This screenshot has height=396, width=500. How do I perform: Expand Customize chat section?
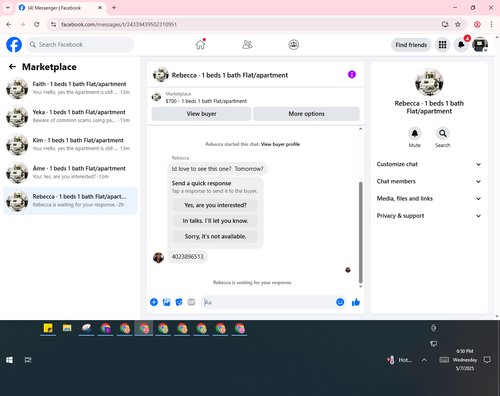[x=429, y=164]
